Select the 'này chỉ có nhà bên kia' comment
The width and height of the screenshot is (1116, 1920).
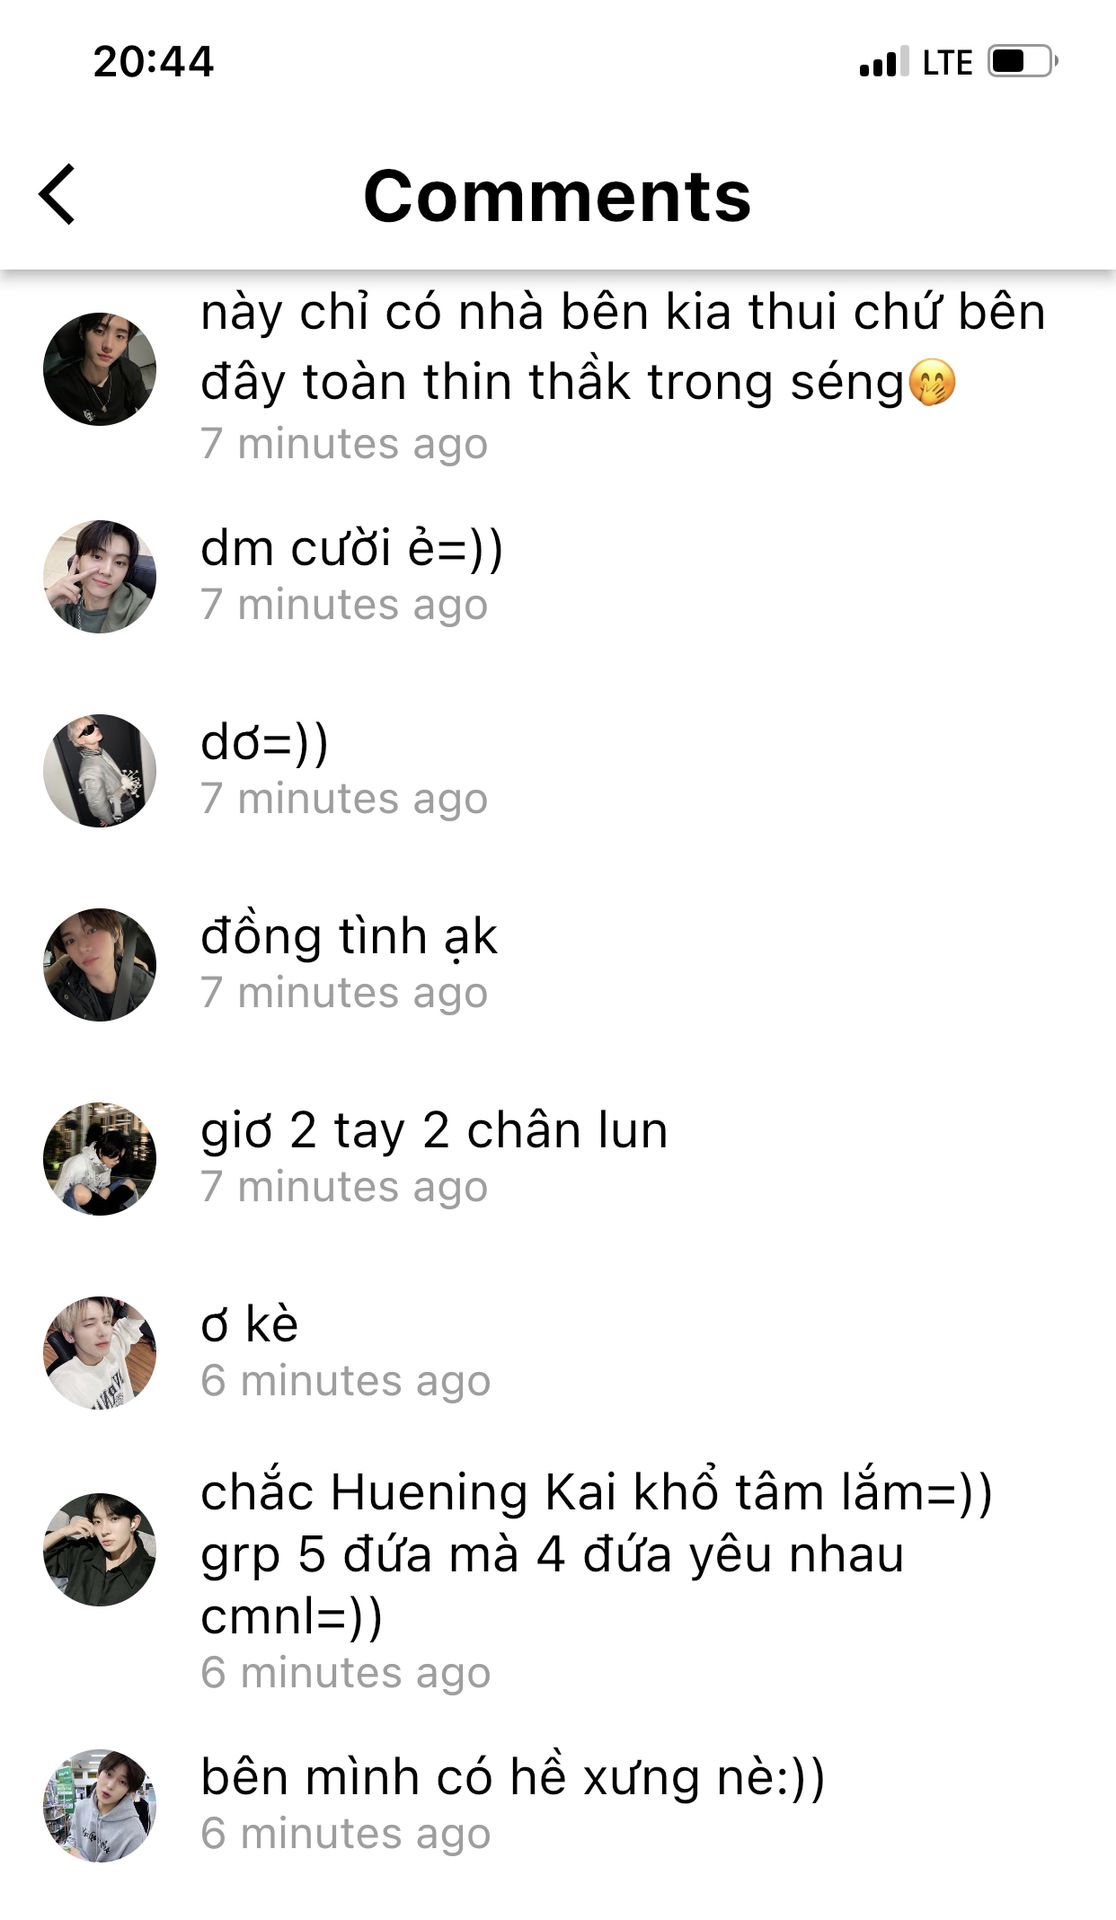(623, 347)
